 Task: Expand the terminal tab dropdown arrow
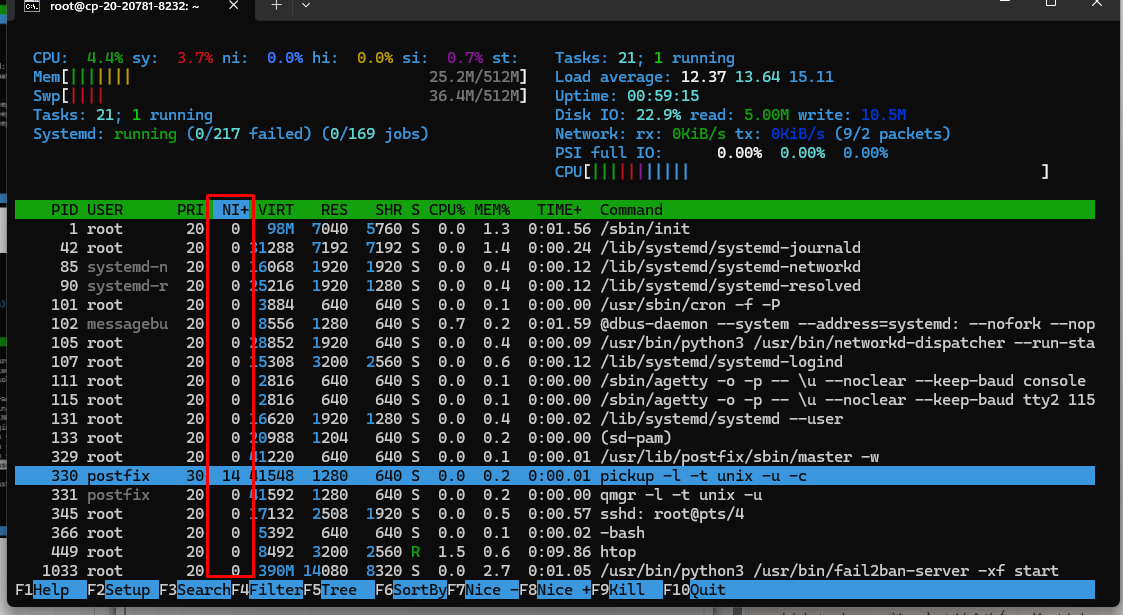pos(305,6)
